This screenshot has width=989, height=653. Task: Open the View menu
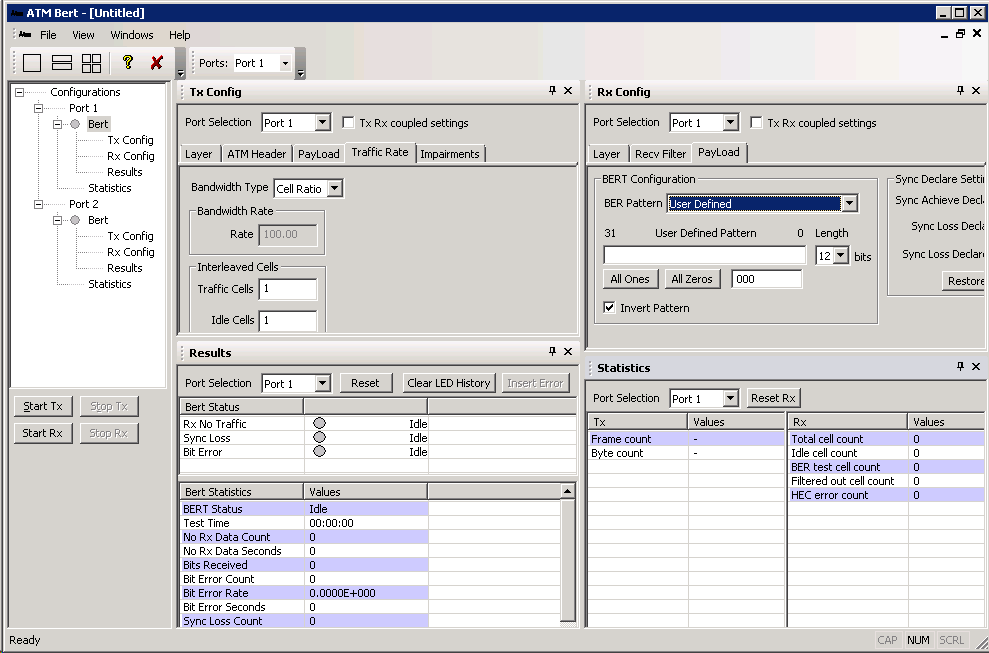point(83,35)
